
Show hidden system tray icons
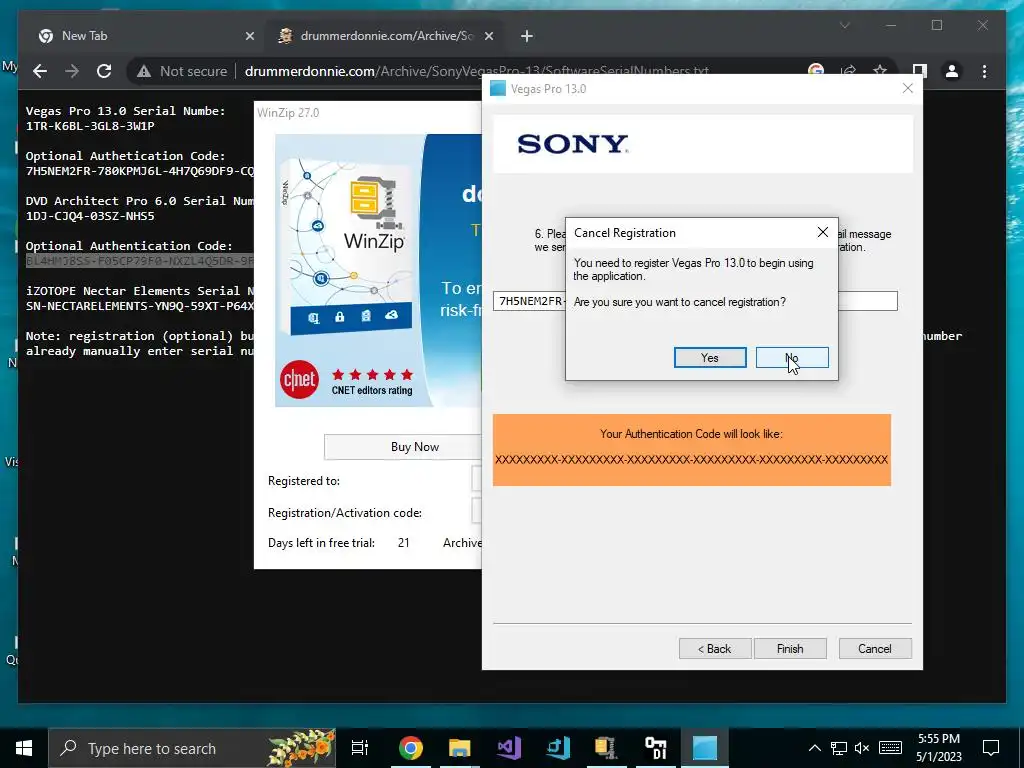[x=814, y=748]
